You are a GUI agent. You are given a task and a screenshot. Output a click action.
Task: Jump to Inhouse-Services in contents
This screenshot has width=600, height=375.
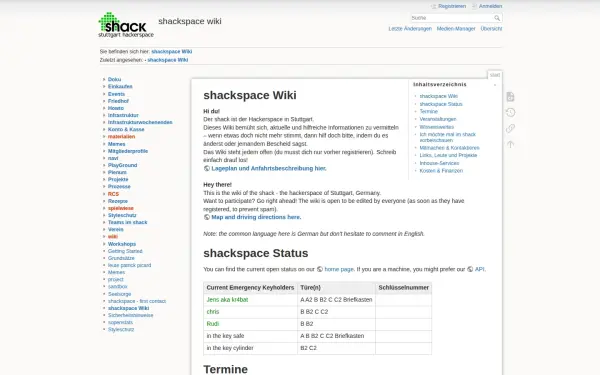tap(439, 163)
